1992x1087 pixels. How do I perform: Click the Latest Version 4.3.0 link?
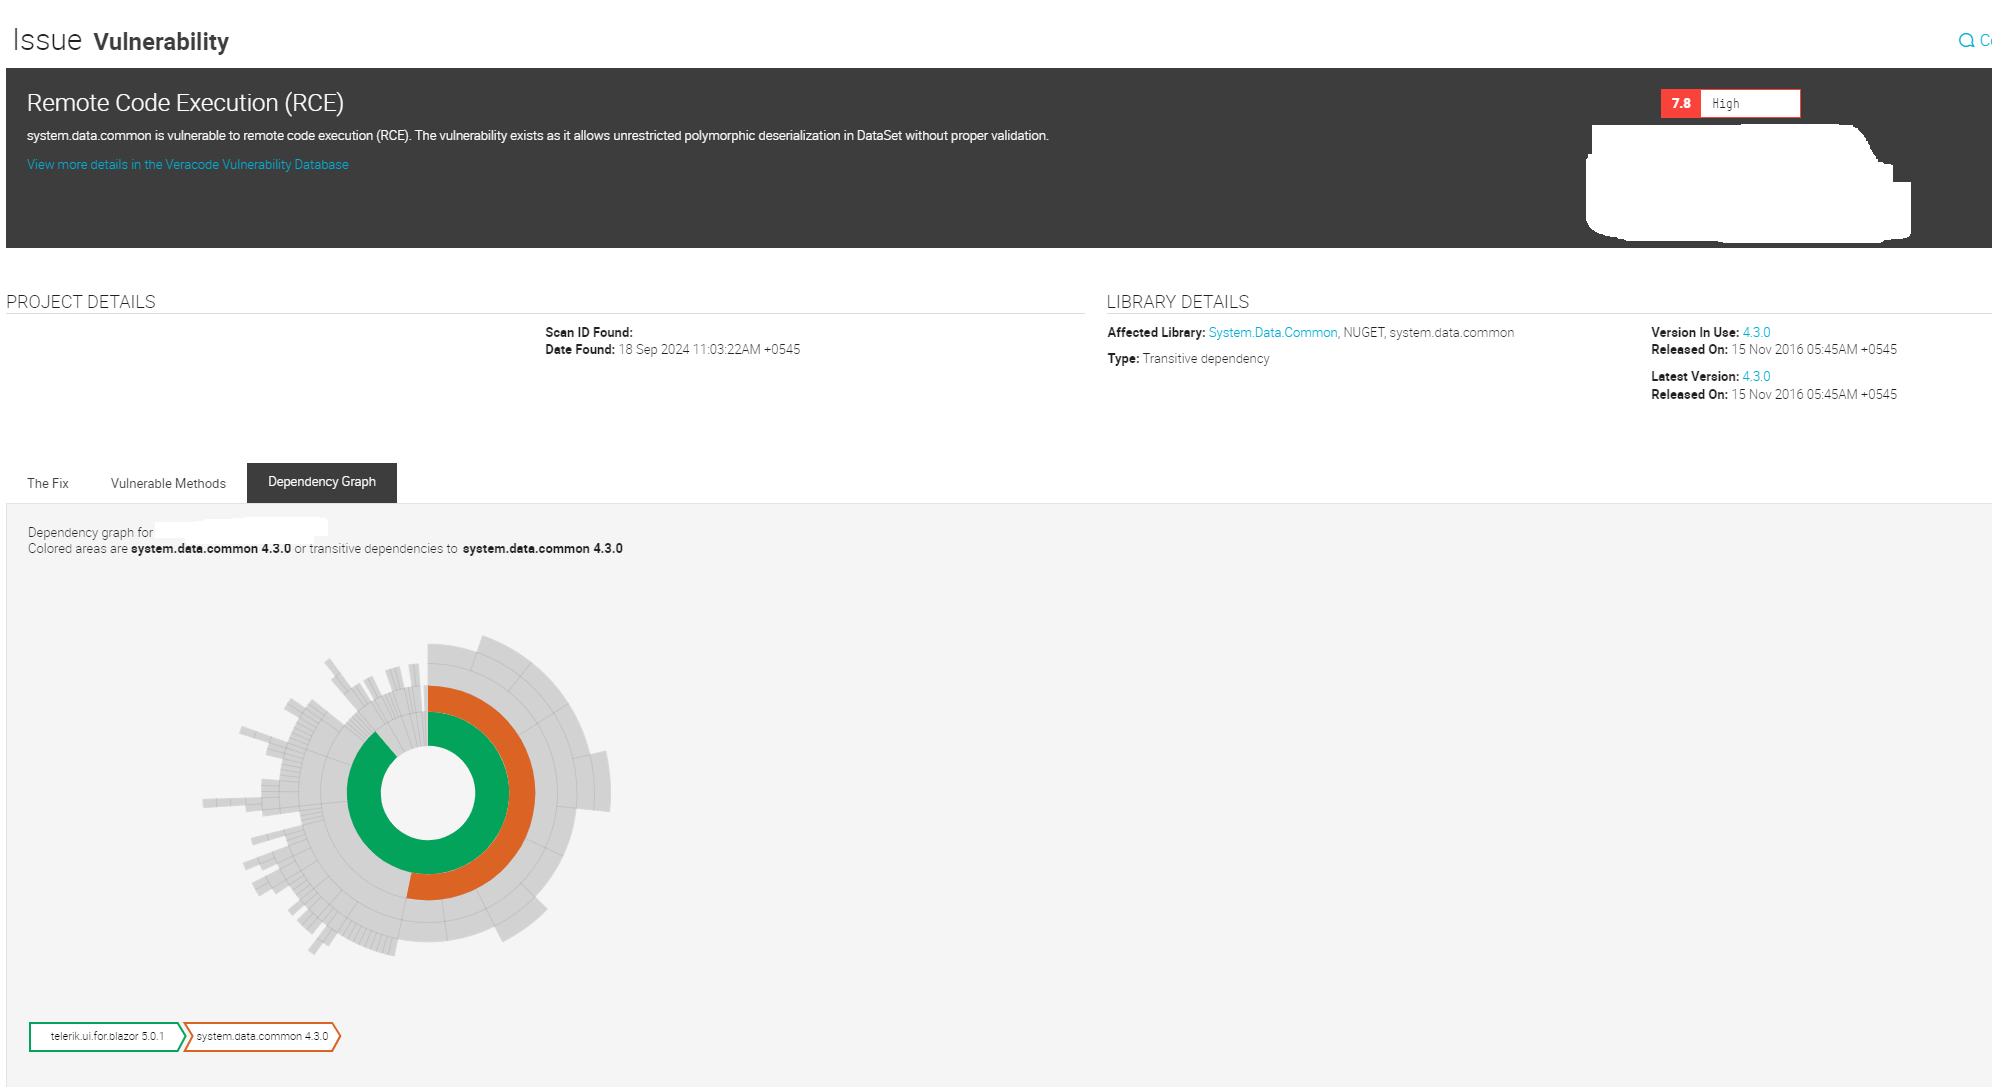tap(1756, 377)
